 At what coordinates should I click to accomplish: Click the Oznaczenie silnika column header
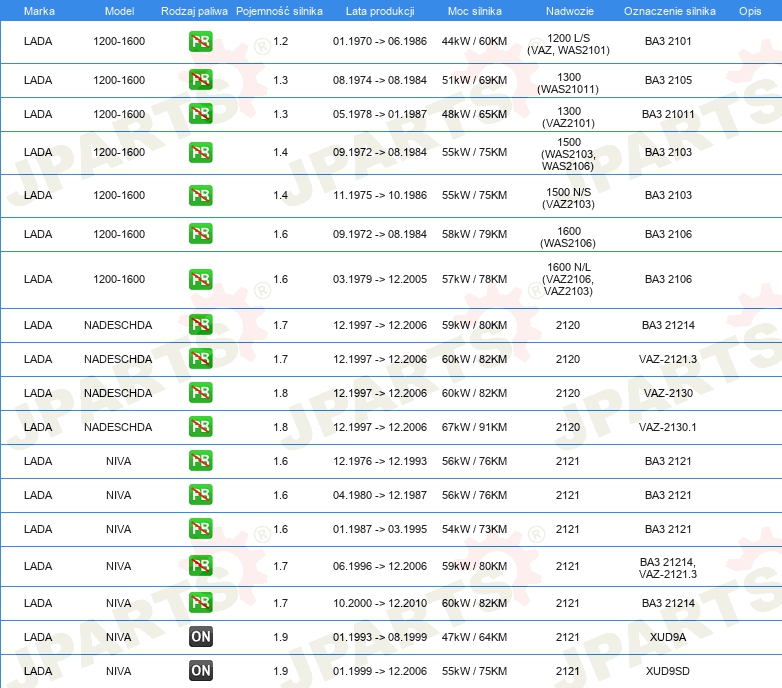pos(669,10)
